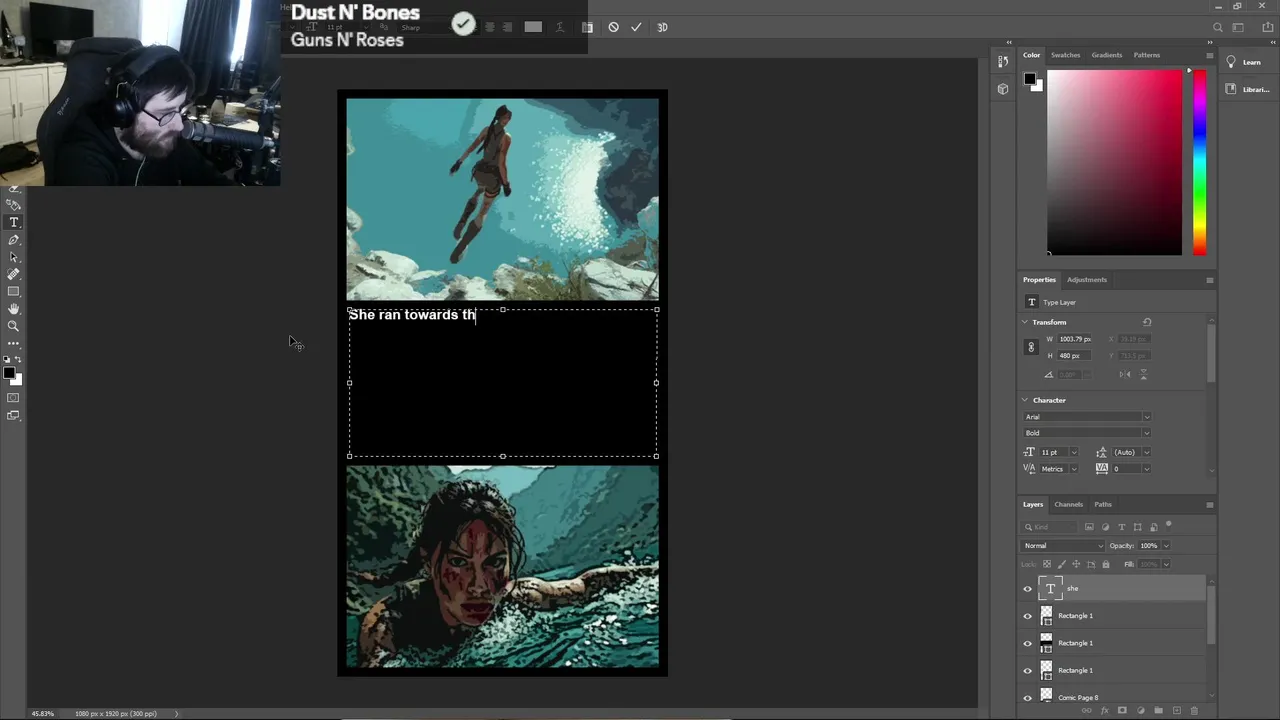The image size is (1280, 720).
Task: Toggle lock all padlock icon
Action: click(x=1105, y=564)
